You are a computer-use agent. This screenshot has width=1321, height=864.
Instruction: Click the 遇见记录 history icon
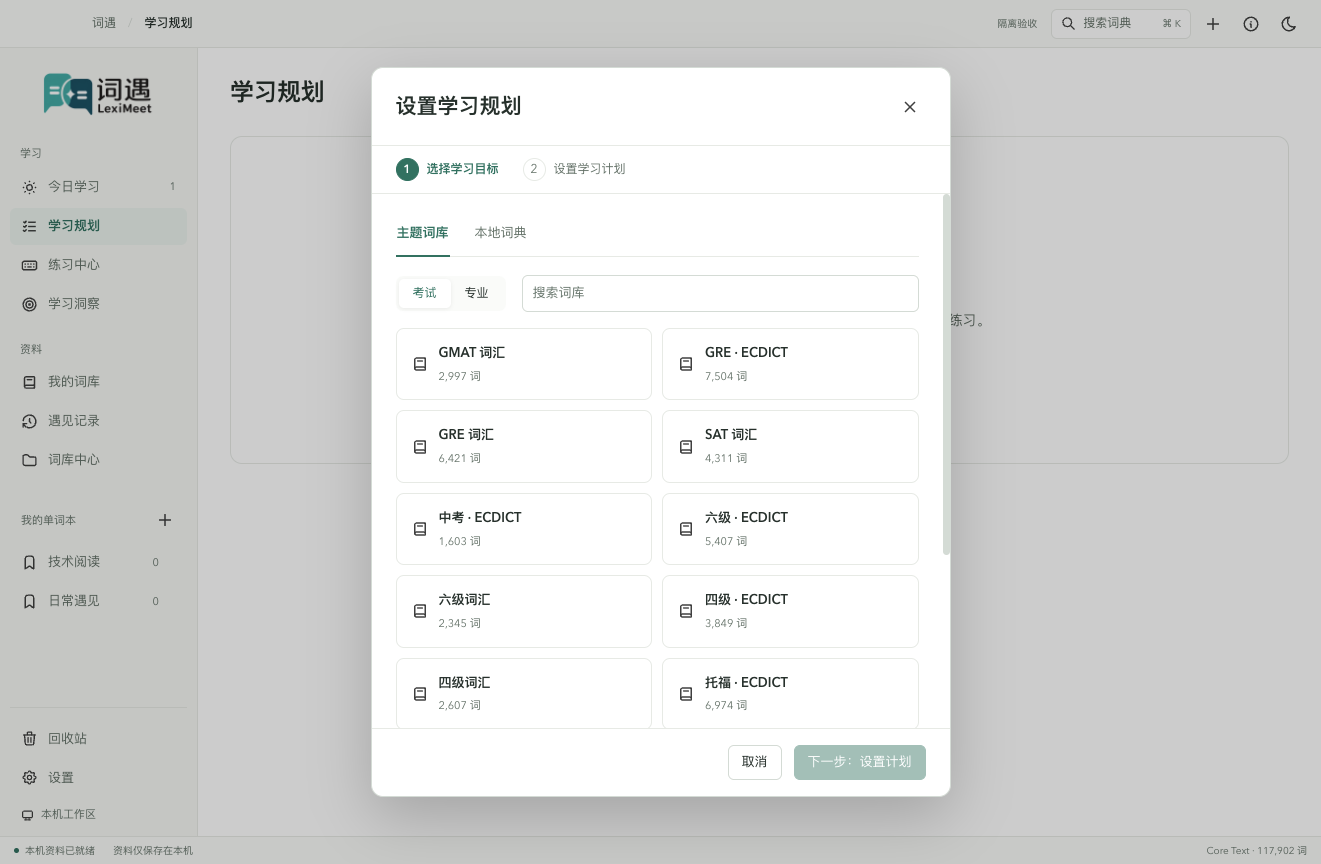click(29, 421)
